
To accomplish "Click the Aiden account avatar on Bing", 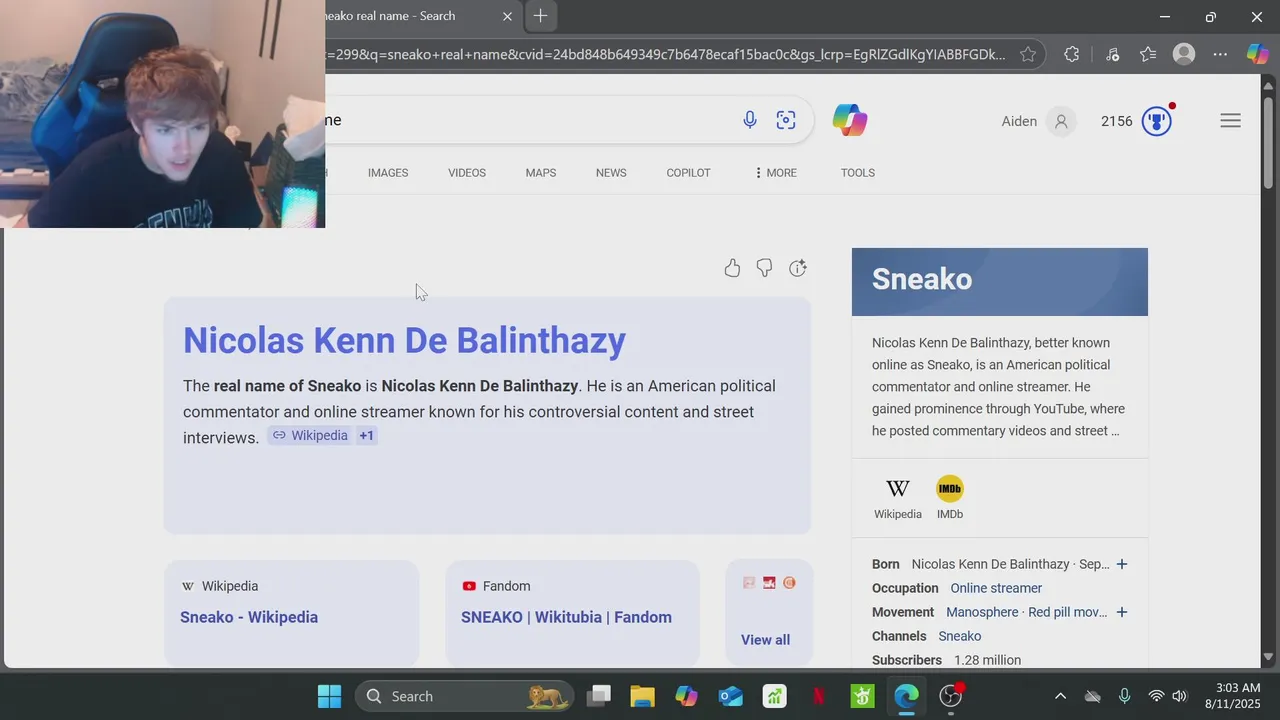I will click(x=1061, y=121).
